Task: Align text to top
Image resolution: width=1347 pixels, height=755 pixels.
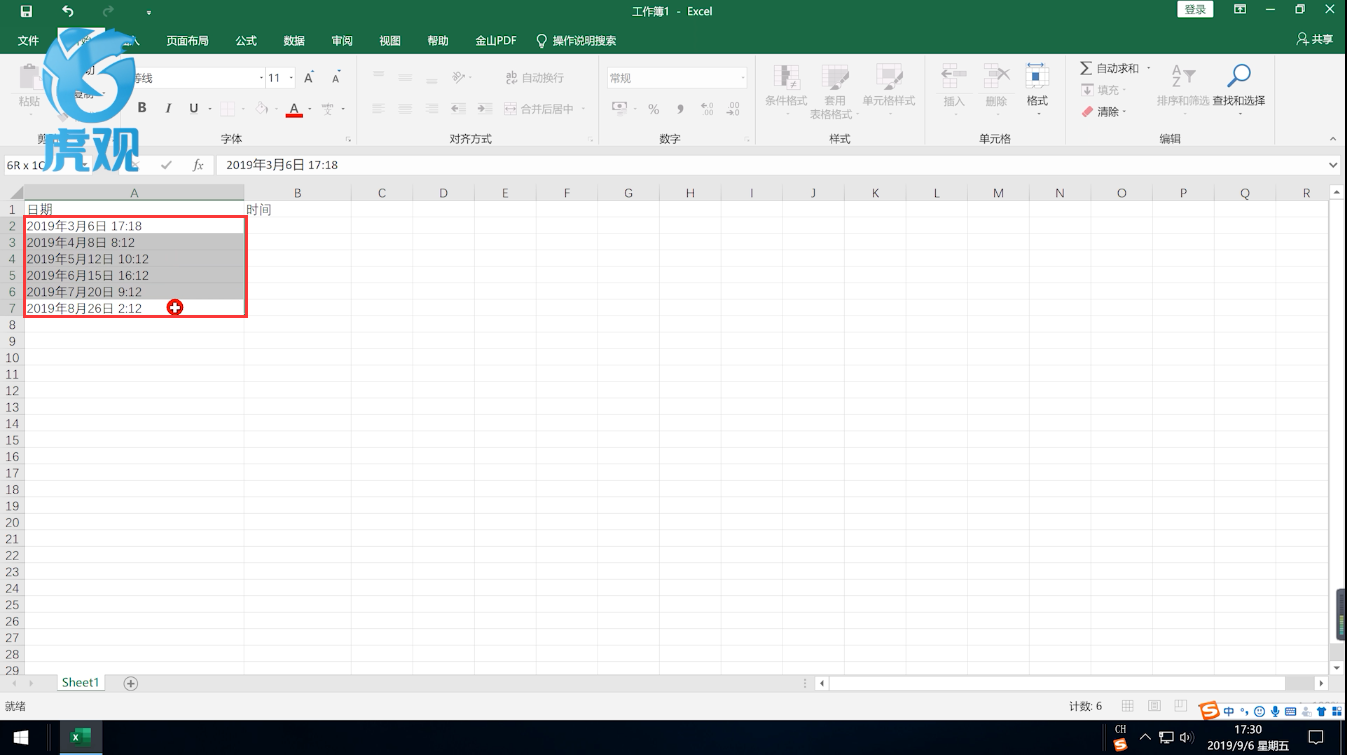Action: [x=378, y=77]
